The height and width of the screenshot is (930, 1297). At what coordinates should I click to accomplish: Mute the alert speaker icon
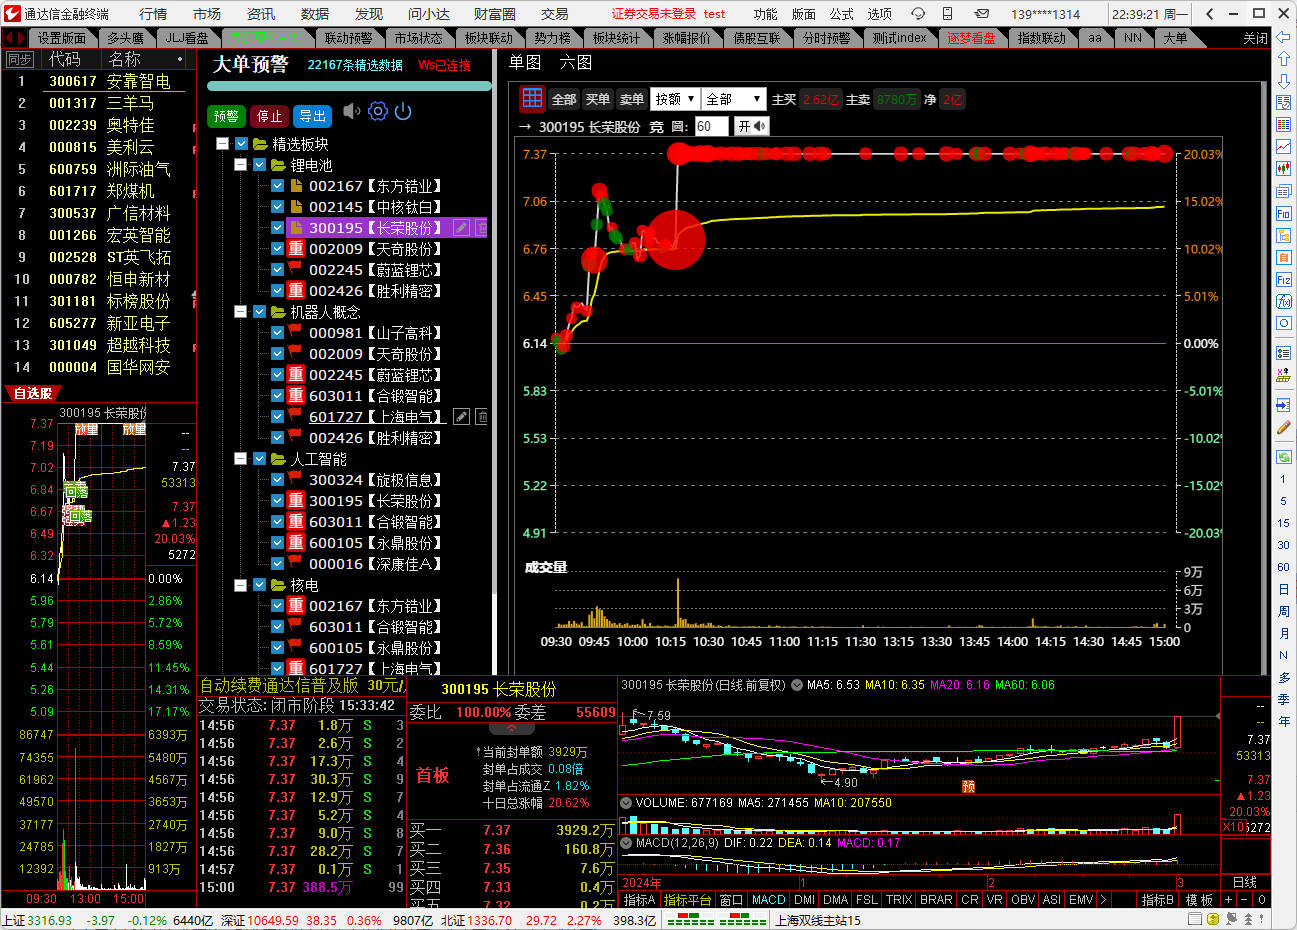351,112
